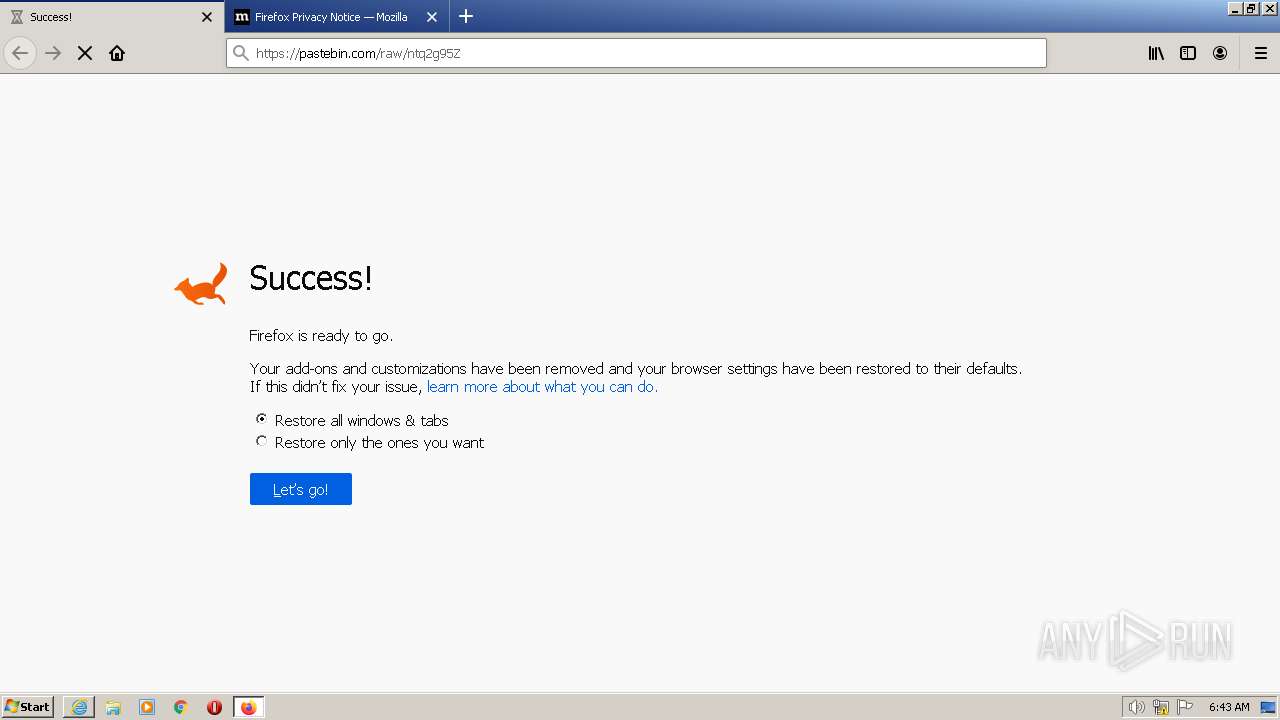Select Restore only the ones you want
The width and height of the screenshot is (1280, 720).
tap(370, 442)
